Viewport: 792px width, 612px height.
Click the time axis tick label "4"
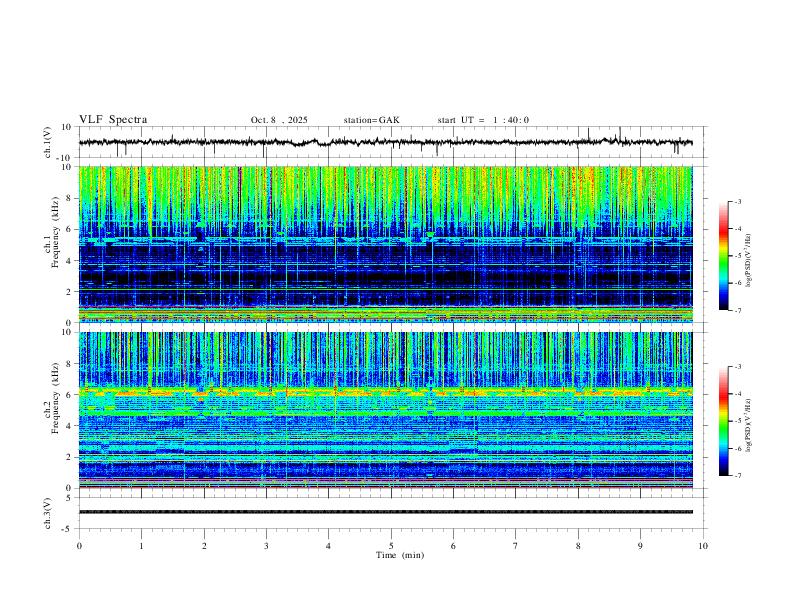pos(328,546)
